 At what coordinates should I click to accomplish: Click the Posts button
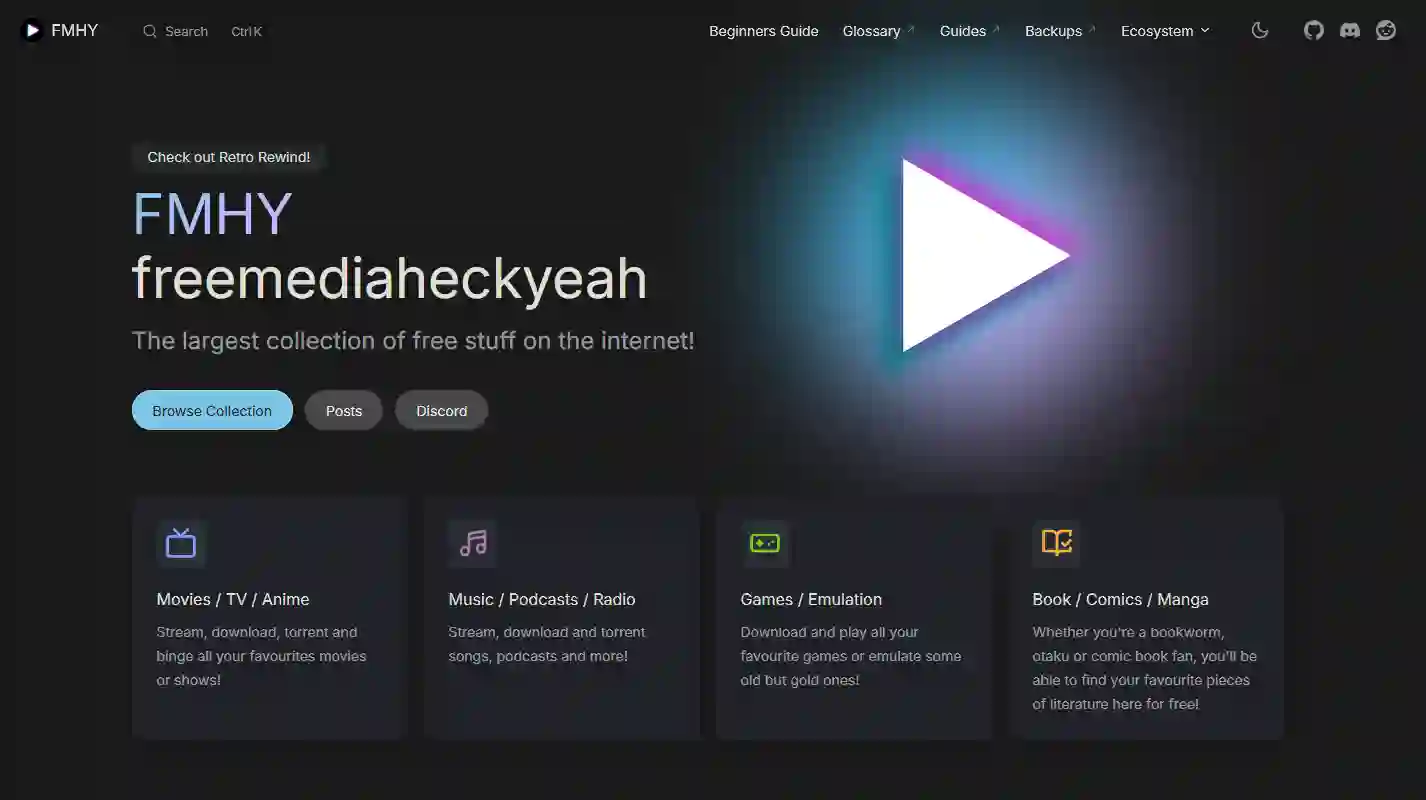(344, 411)
